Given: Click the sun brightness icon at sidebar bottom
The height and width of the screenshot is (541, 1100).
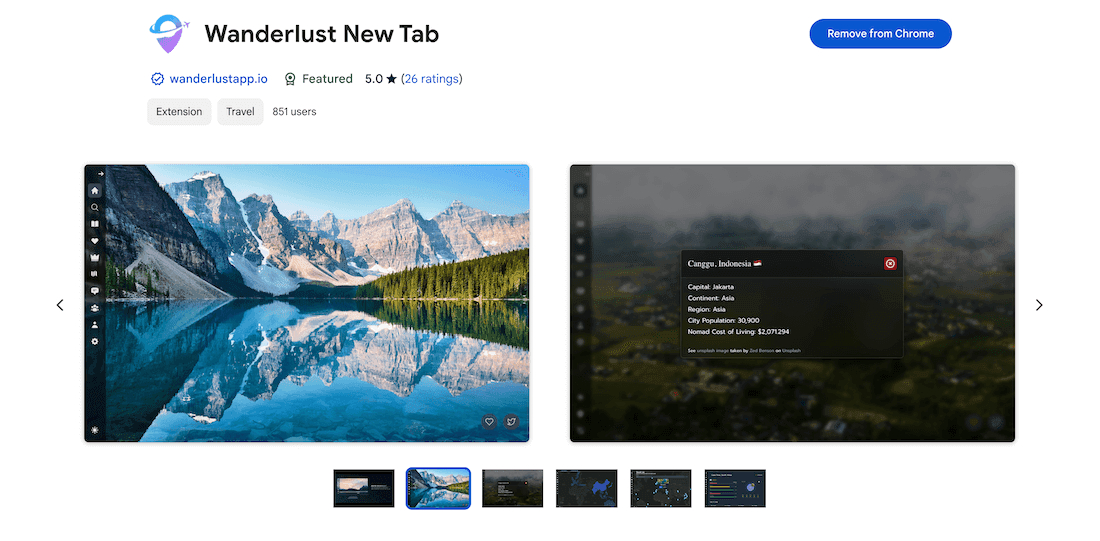Looking at the screenshot, I should [x=95, y=430].
